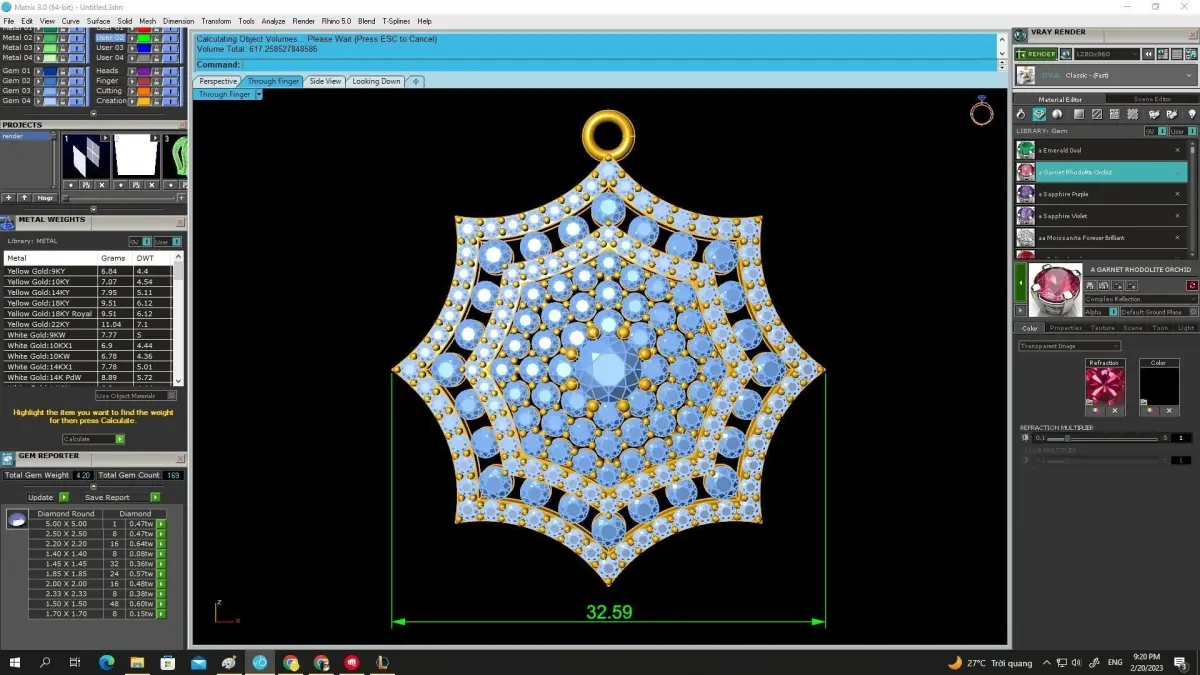Select the a Sapphire Violet material
Image resolution: width=1200 pixels, height=675 pixels.
(1100, 216)
